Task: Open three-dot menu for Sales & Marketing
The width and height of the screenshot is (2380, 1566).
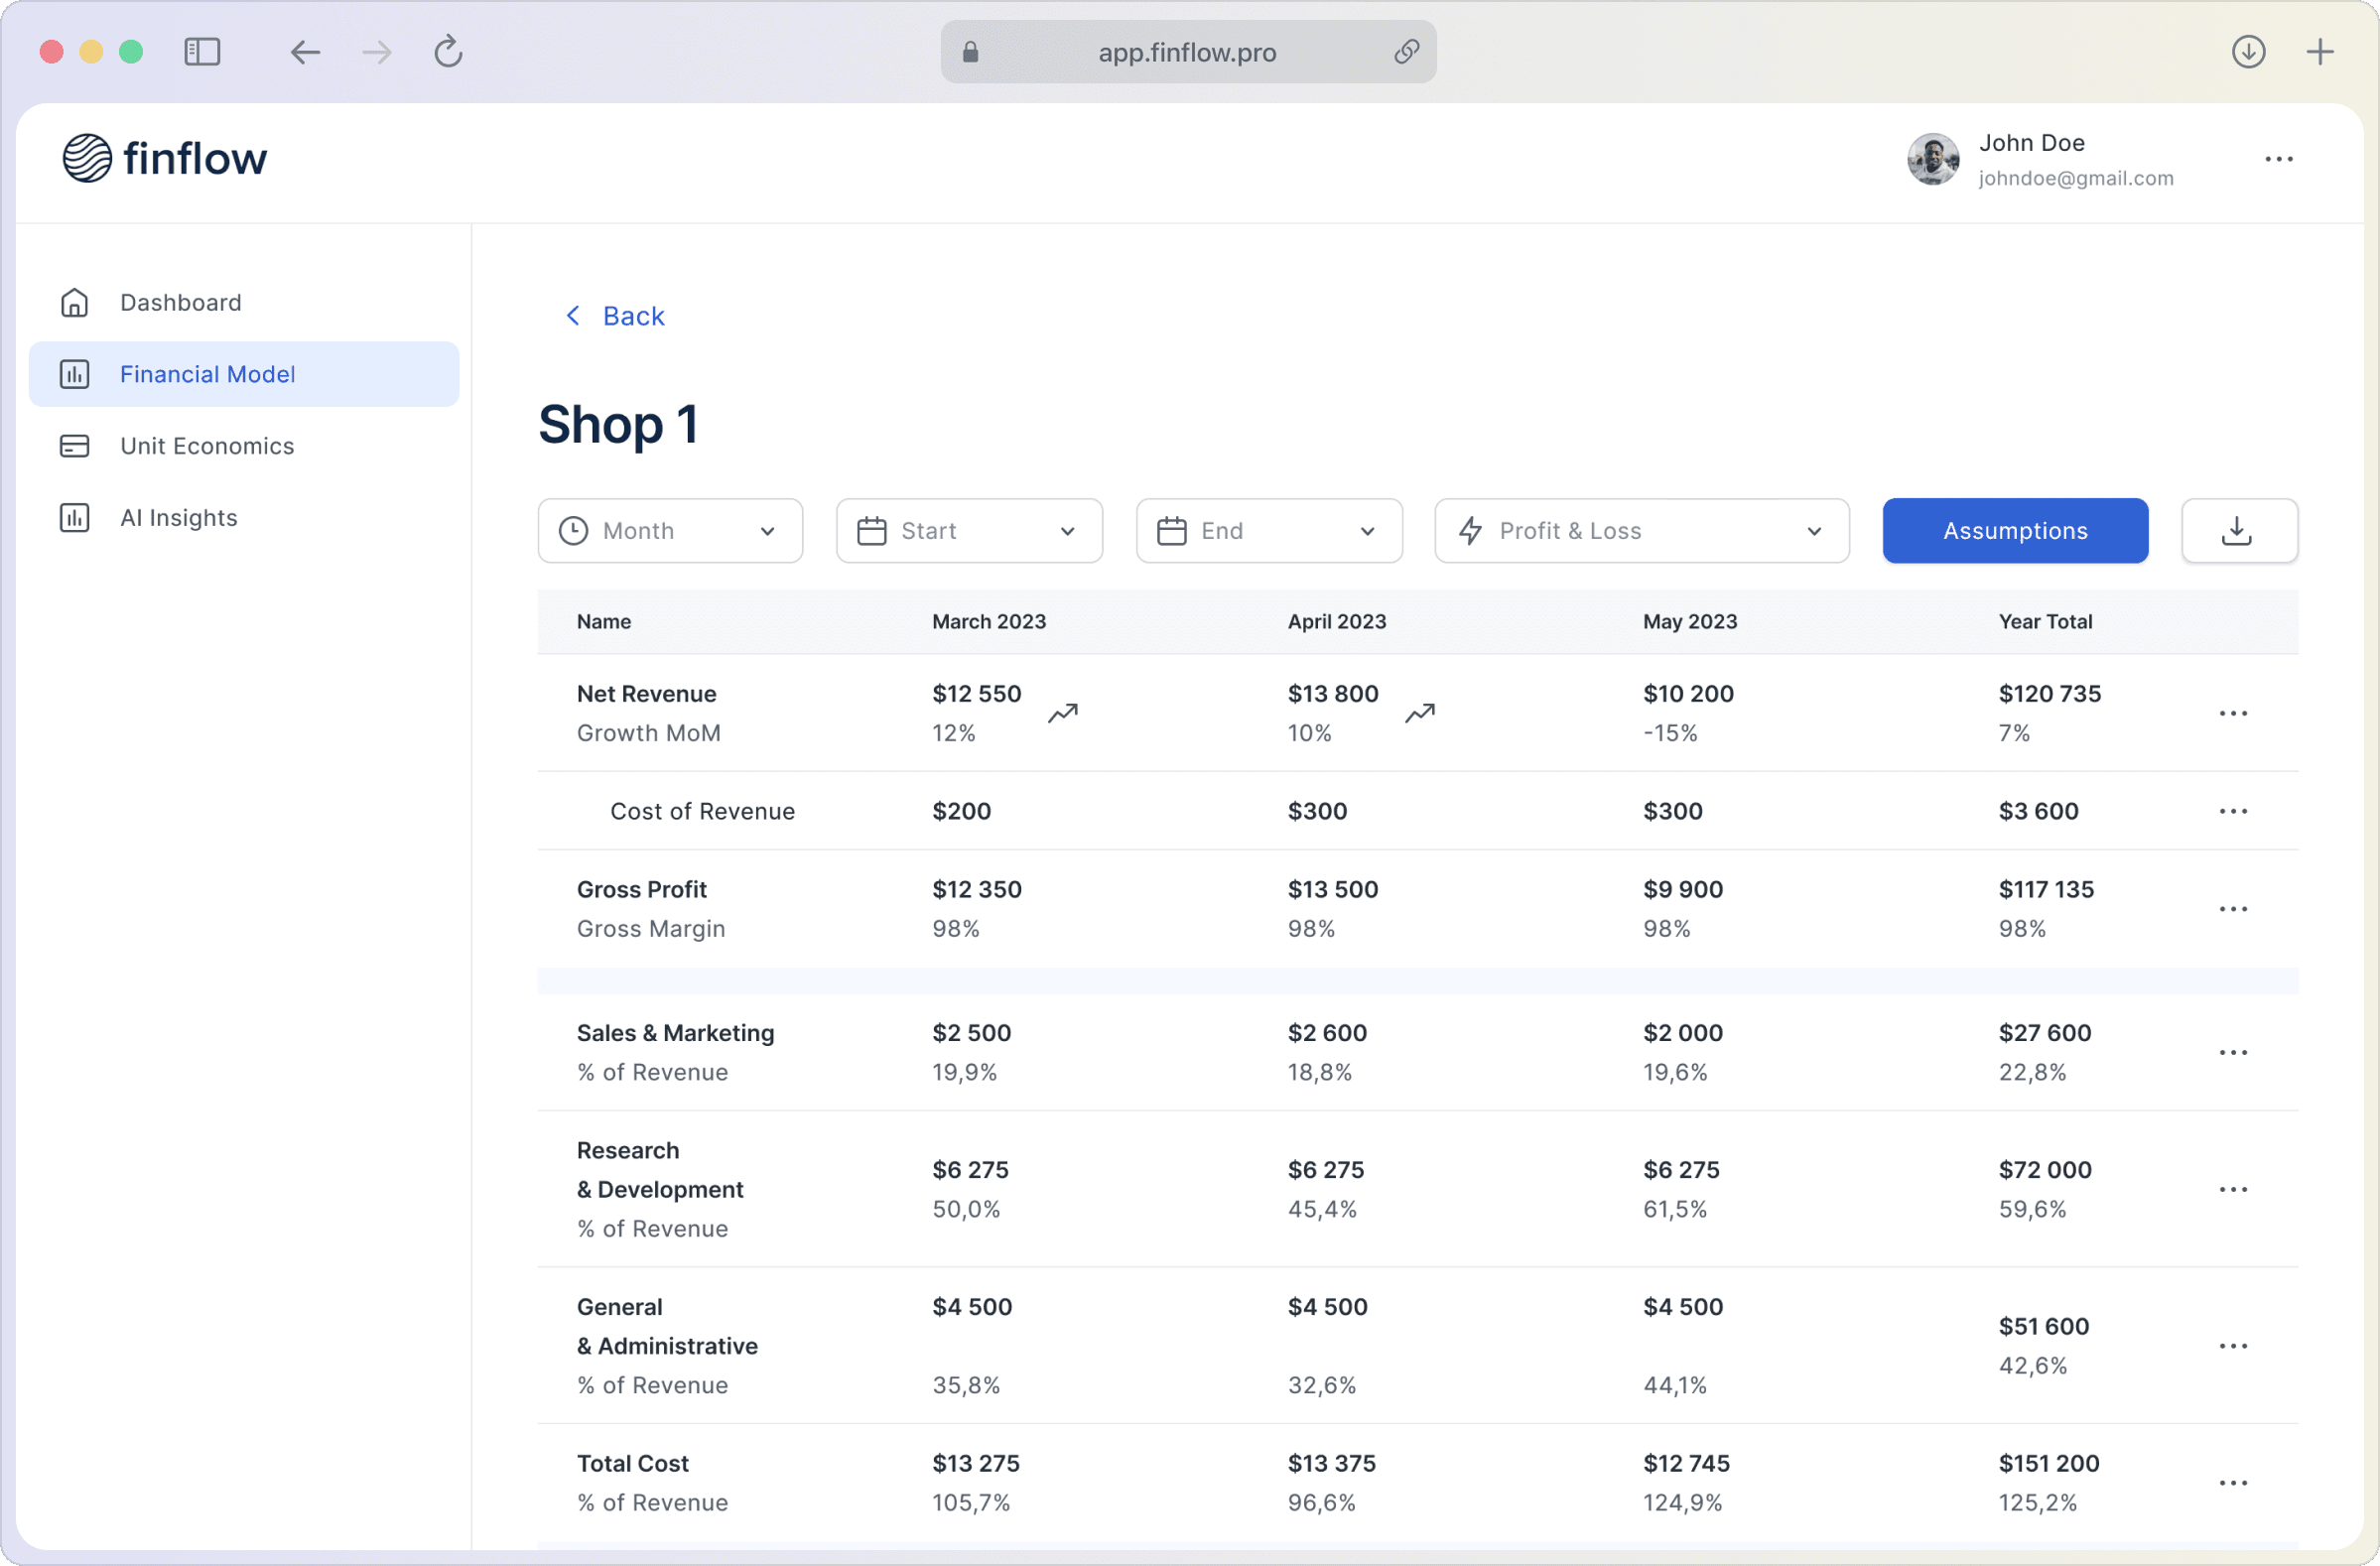Action: (x=2232, y=1052)
